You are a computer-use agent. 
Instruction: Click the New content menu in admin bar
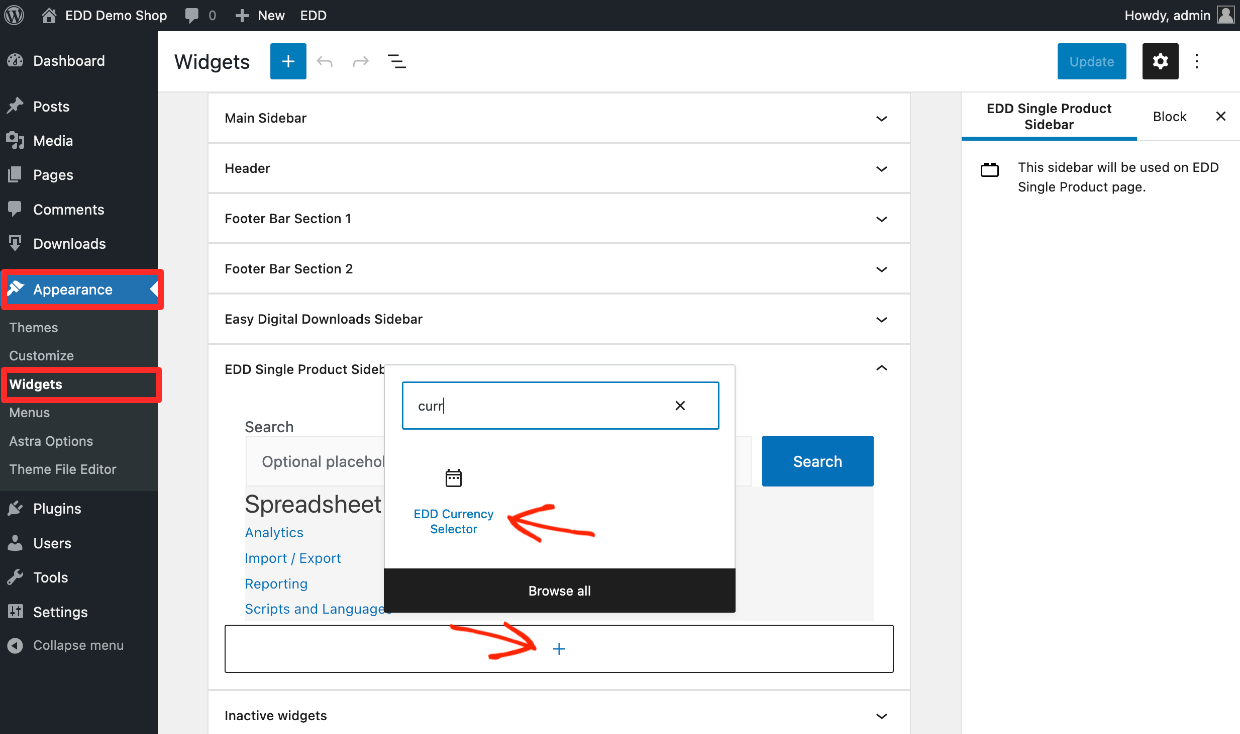(x=260, y=15)
